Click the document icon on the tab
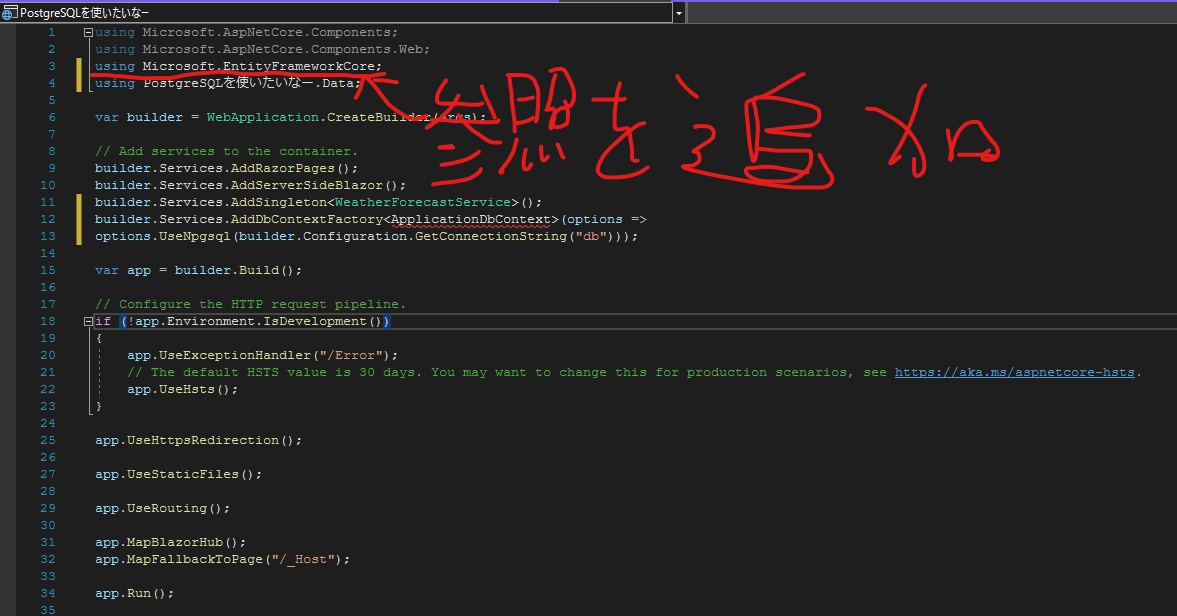 coord(9,12)
